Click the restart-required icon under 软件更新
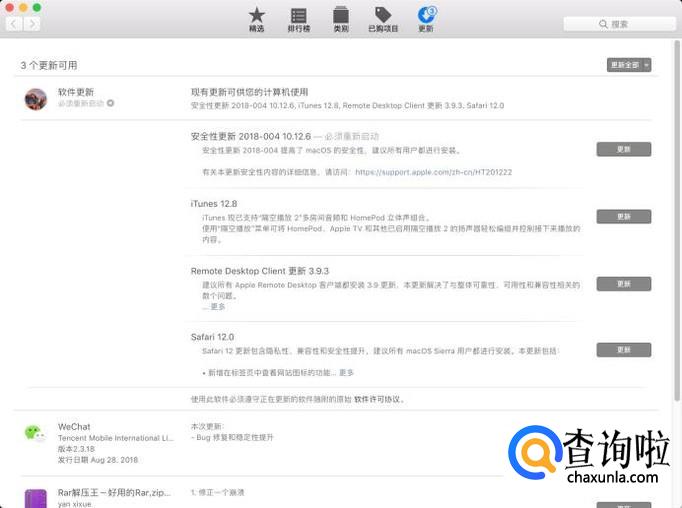This screenshot has width=682, height=508. [110, 103]
